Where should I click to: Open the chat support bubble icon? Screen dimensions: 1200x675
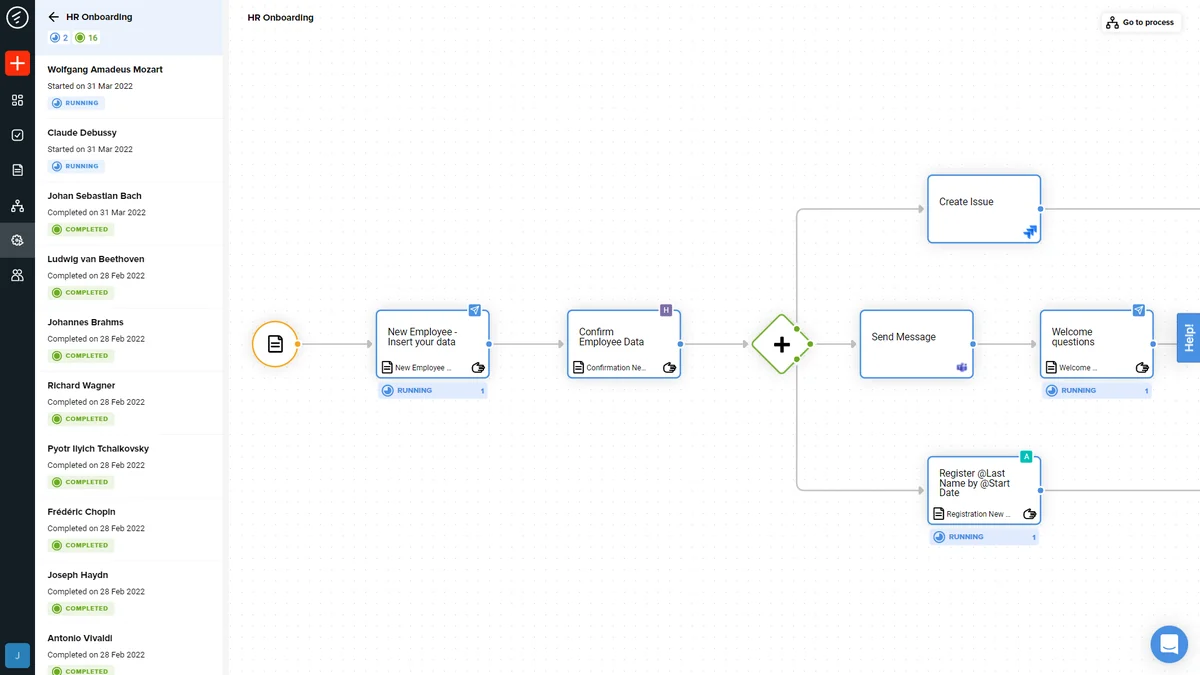[1168, 644]
